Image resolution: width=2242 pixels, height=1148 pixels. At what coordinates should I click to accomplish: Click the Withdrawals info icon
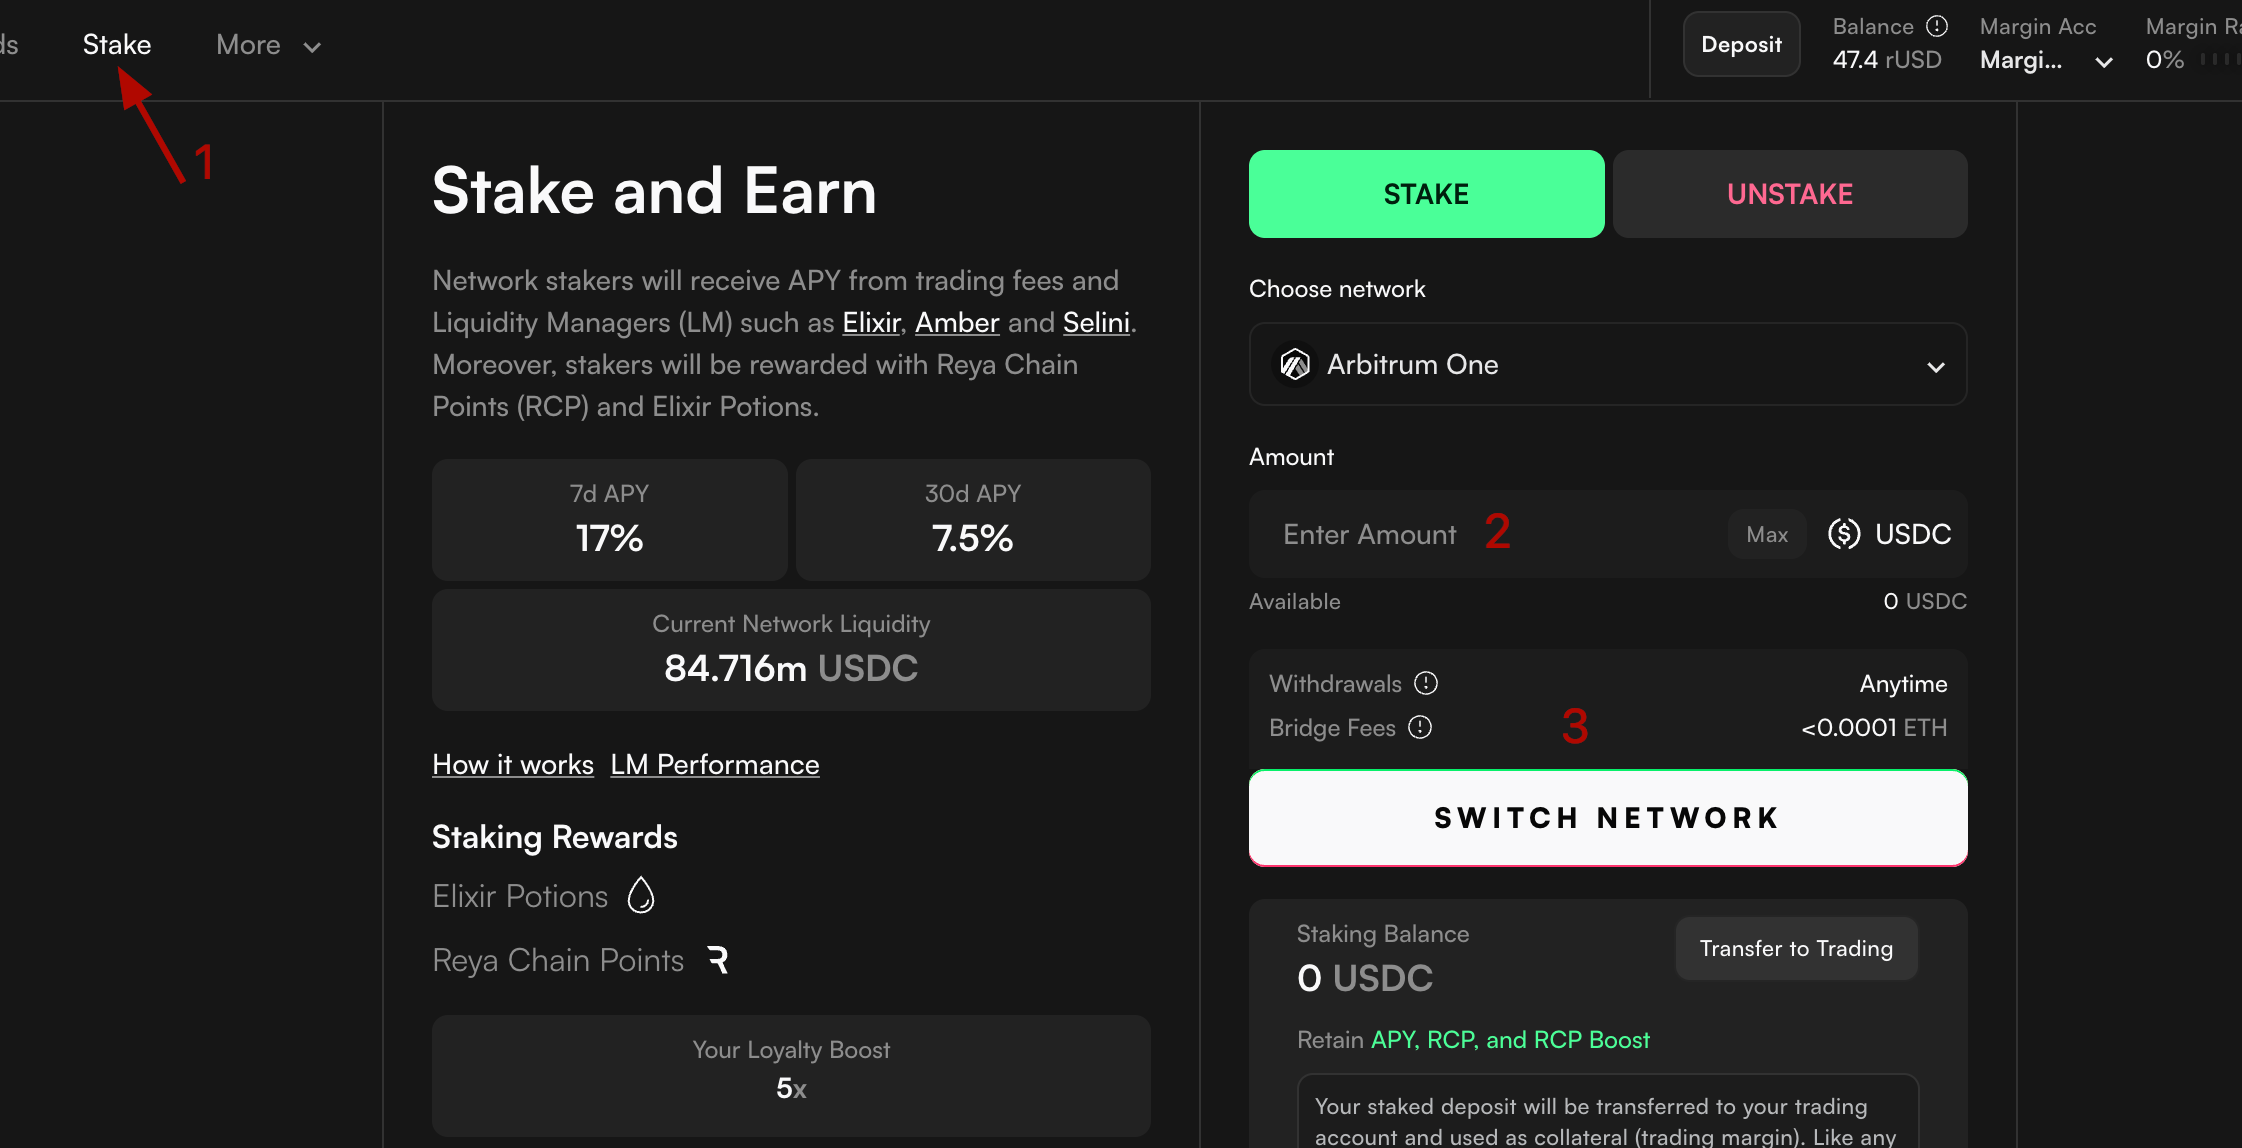coord(1427,683)
